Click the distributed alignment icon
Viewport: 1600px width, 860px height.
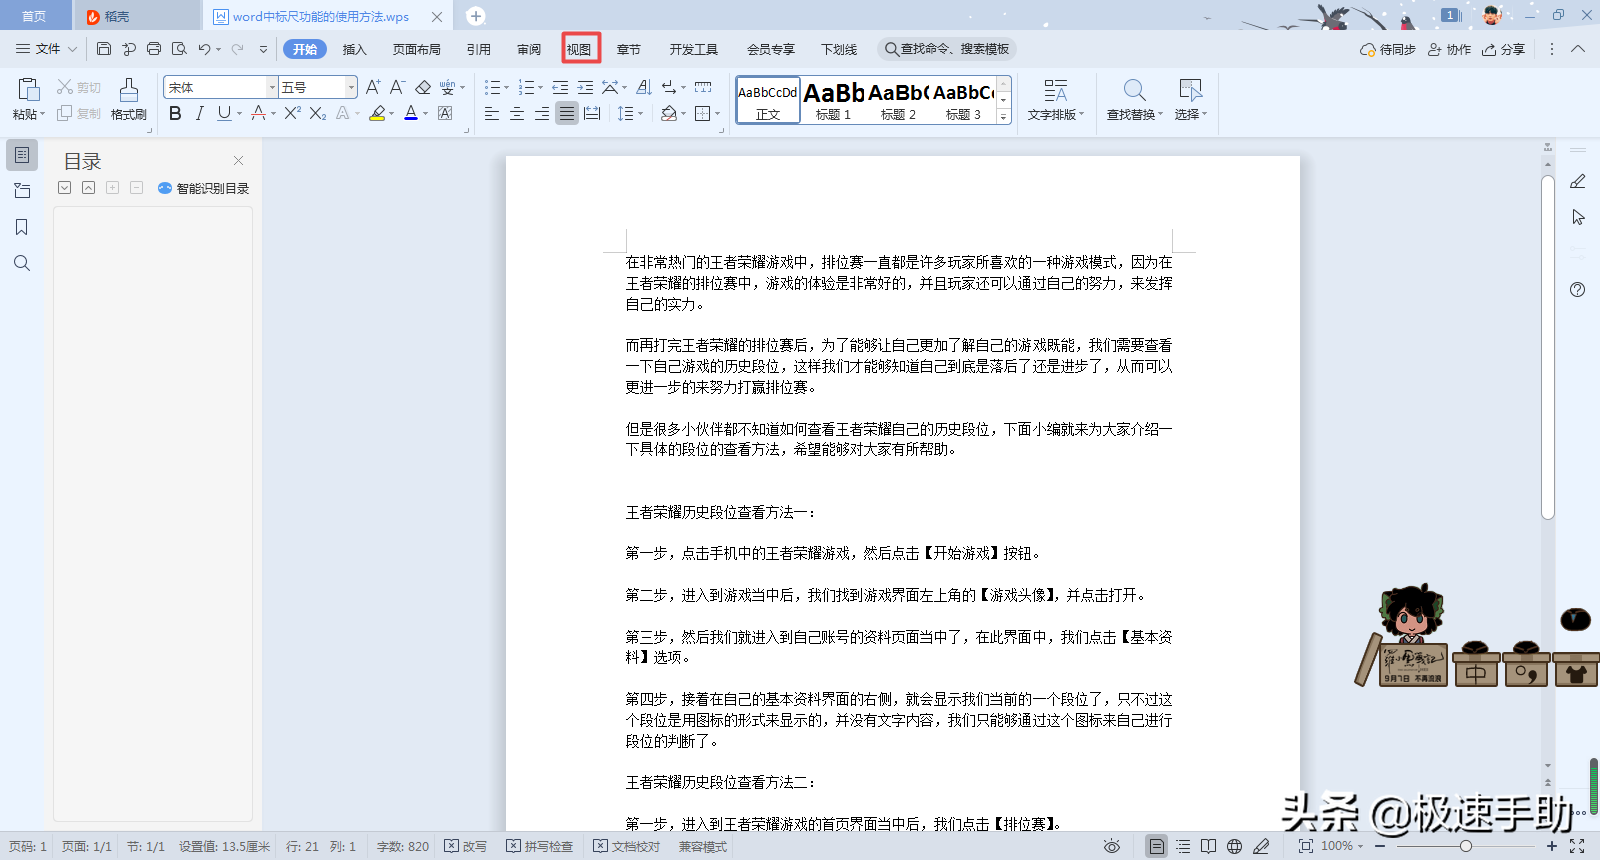click(592, 114)
